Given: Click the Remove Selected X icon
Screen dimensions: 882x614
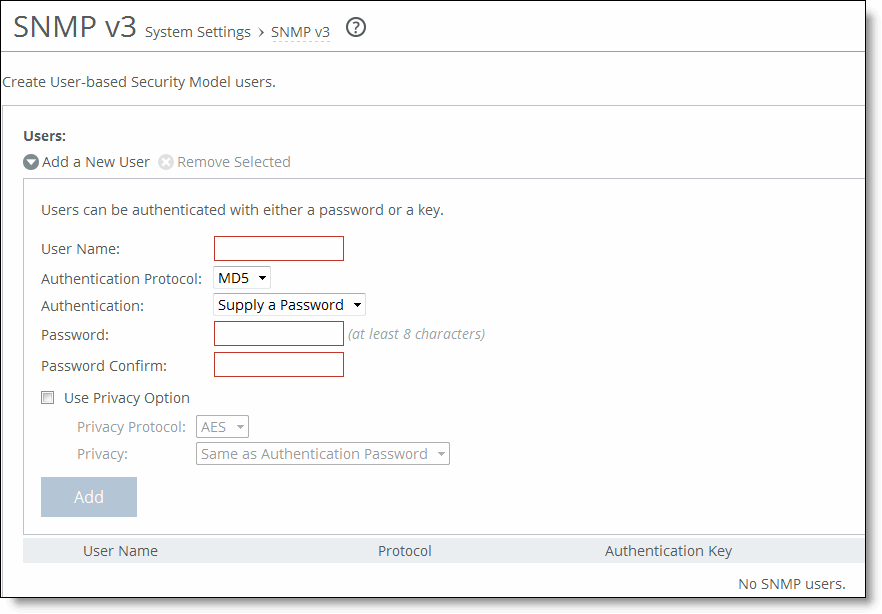Looking at the screenshot, I should [166, 161].
